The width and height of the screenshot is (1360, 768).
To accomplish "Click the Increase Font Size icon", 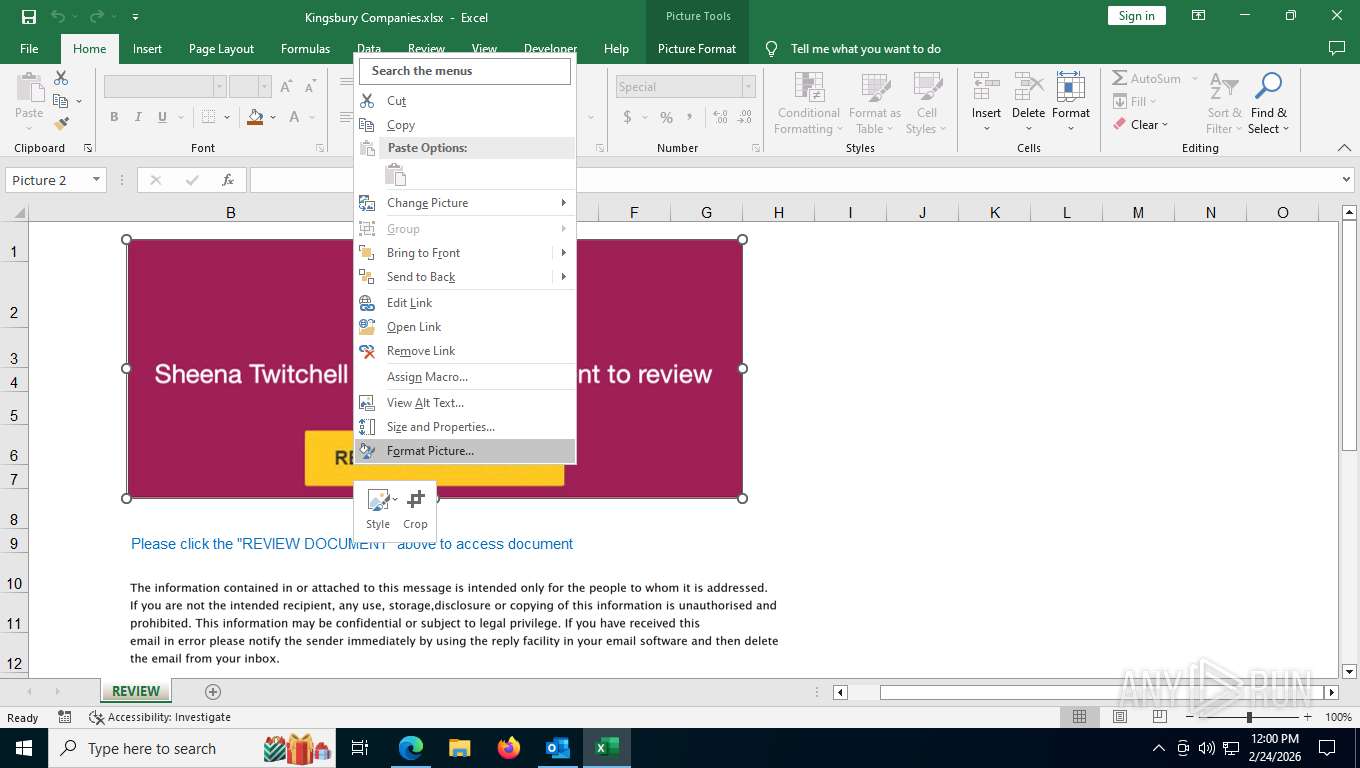I will 286,87.
